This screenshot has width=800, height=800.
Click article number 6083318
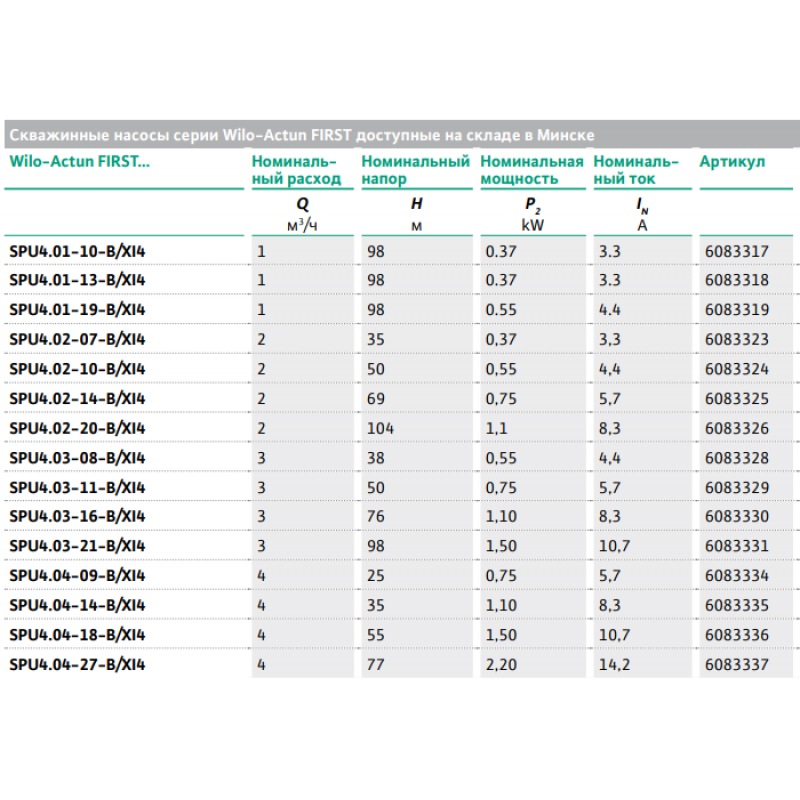[737, 280]
